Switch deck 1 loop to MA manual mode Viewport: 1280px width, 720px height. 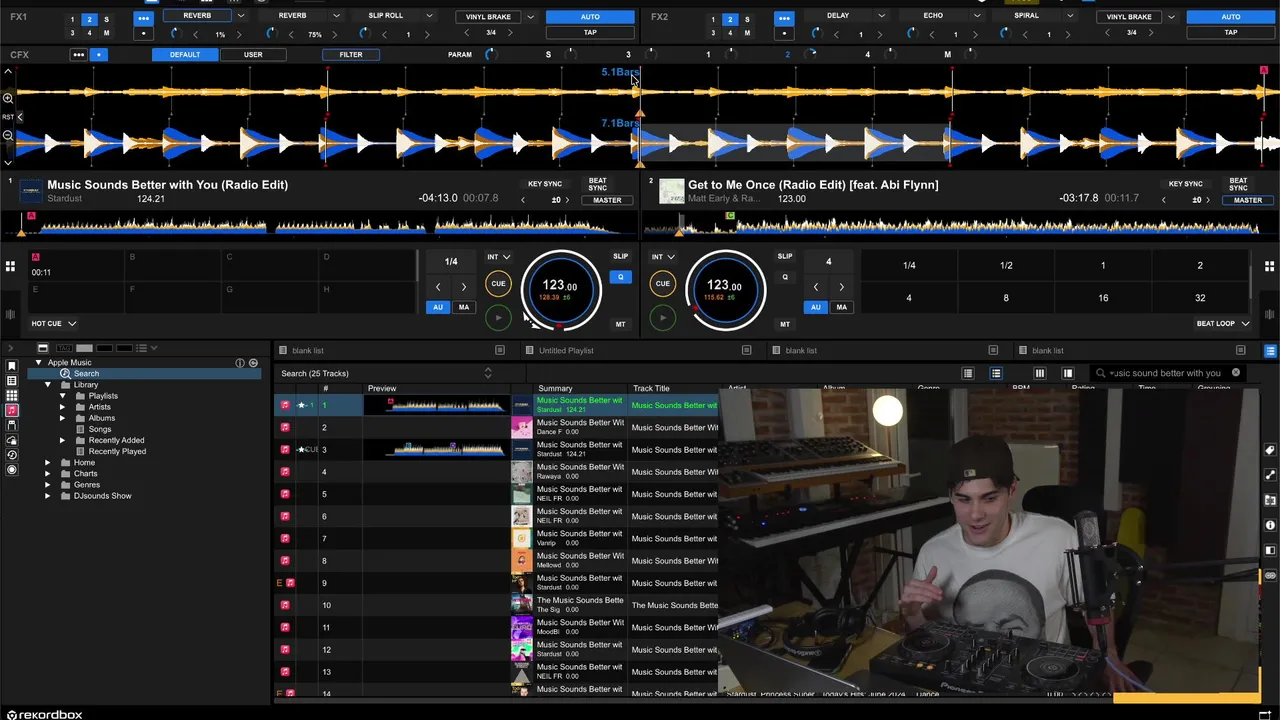click(x=463, y=308)
